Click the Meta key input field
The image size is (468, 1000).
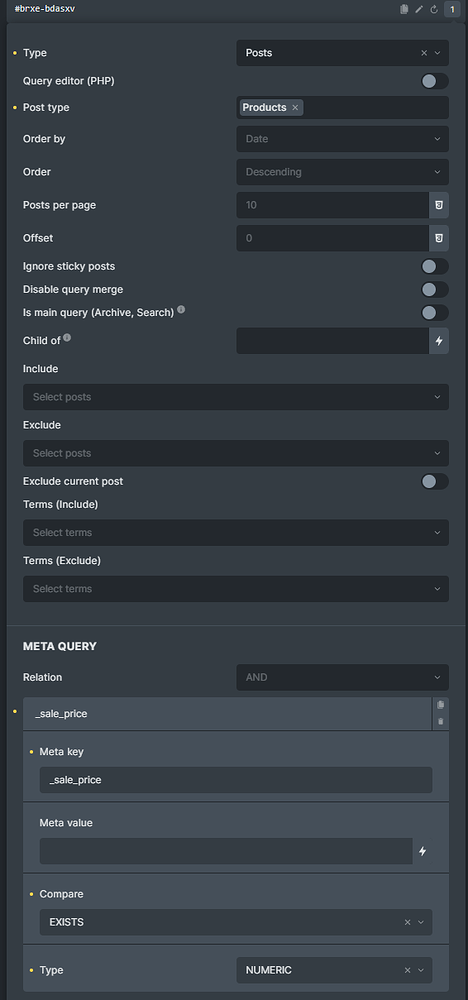(236, 780)
